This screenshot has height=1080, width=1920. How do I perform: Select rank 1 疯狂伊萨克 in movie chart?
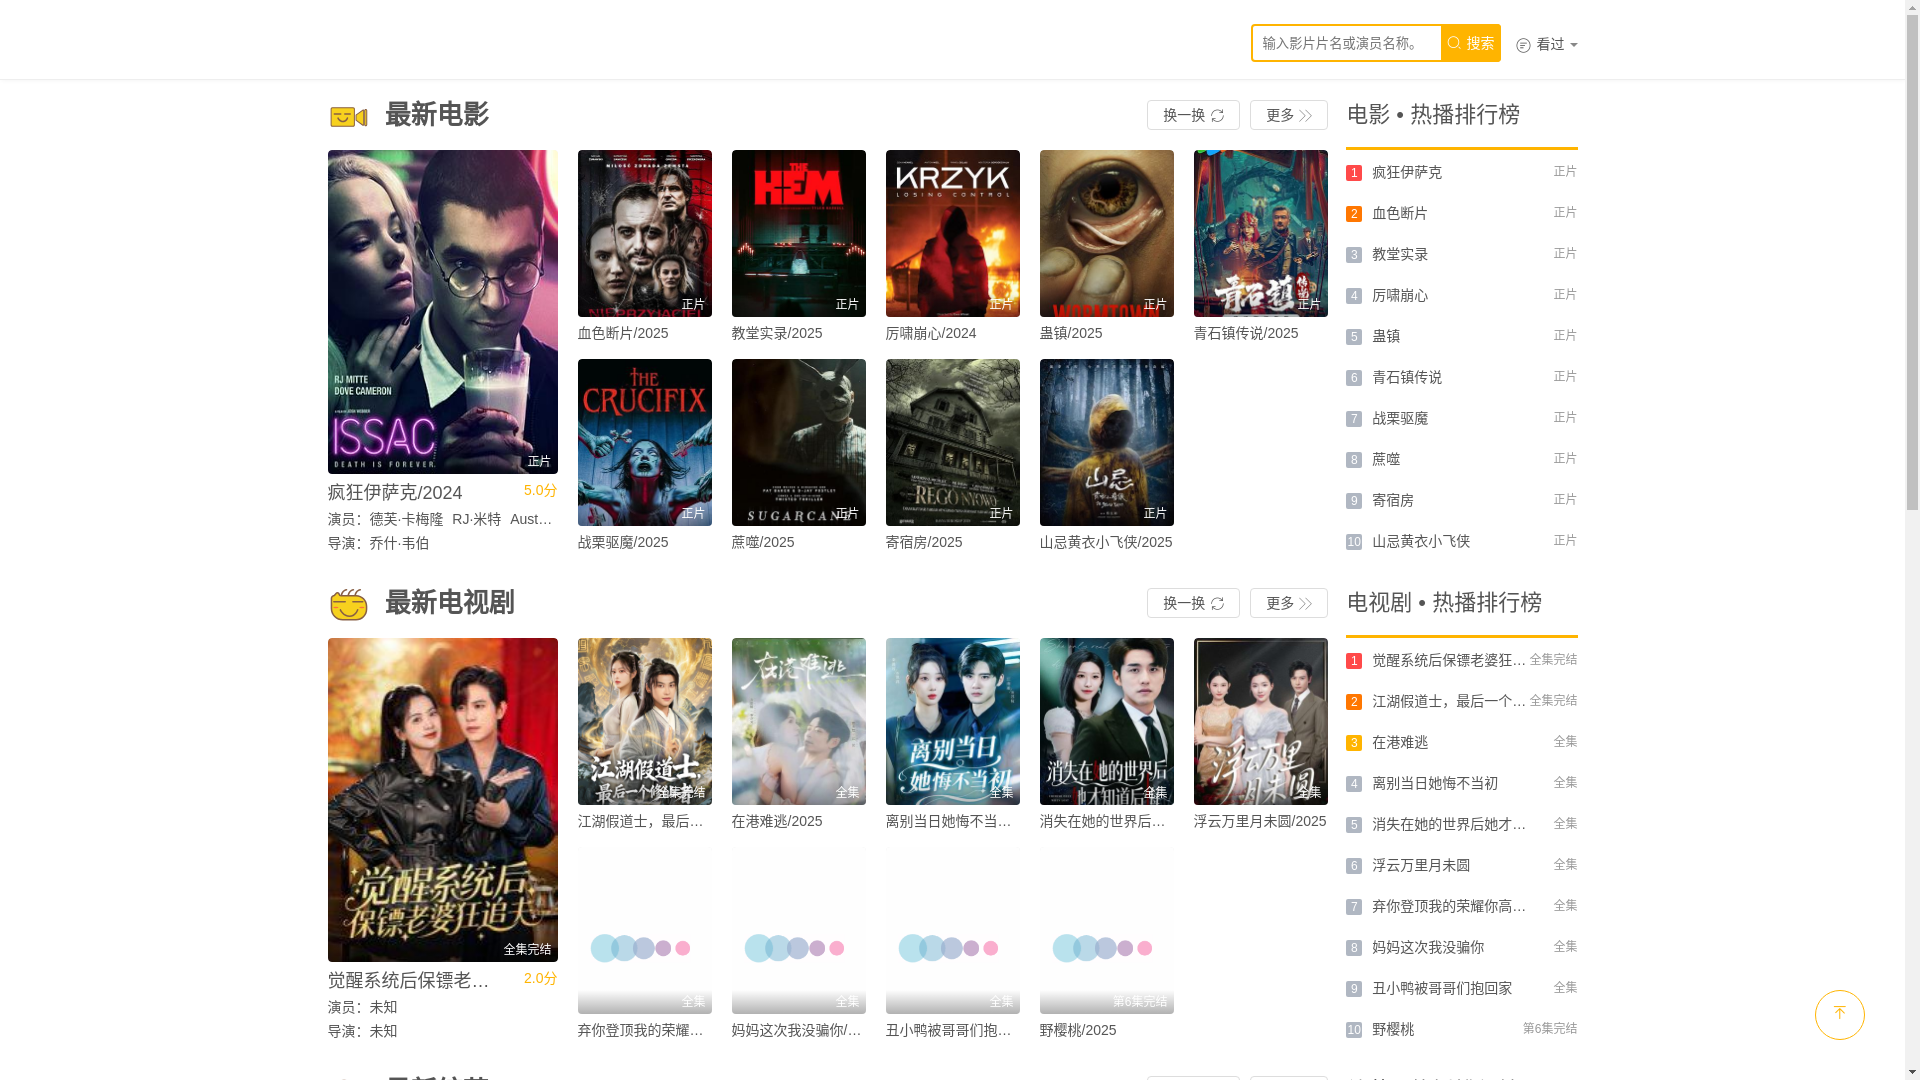tap(1462, 172)
